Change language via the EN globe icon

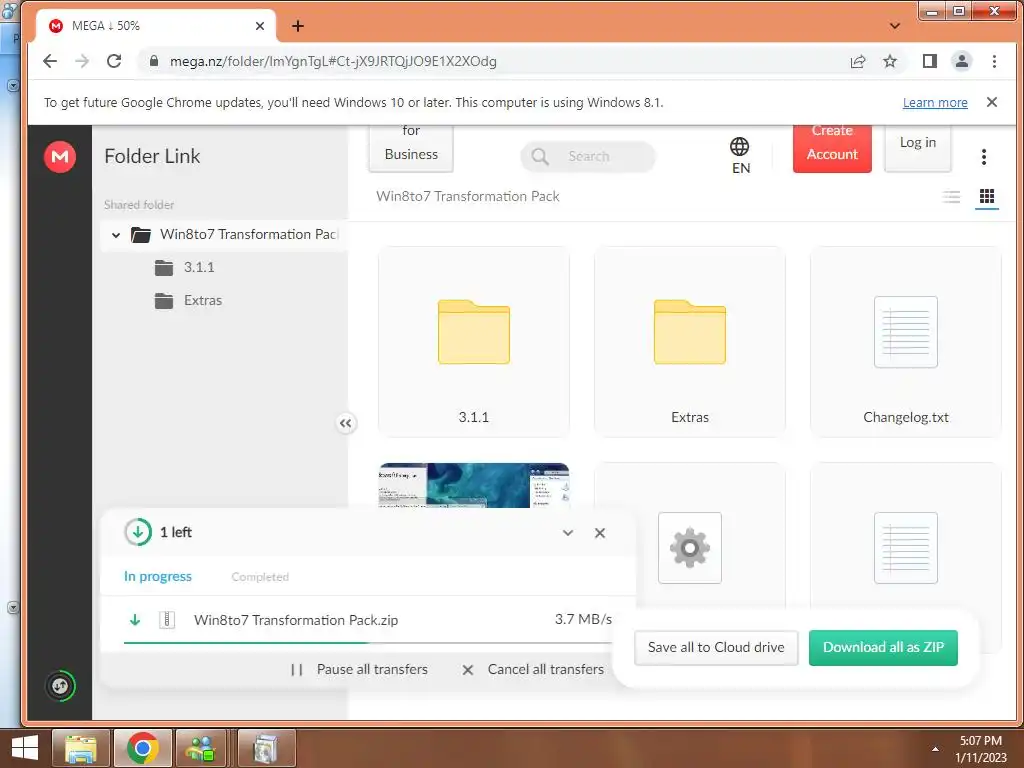pos(740,155)
